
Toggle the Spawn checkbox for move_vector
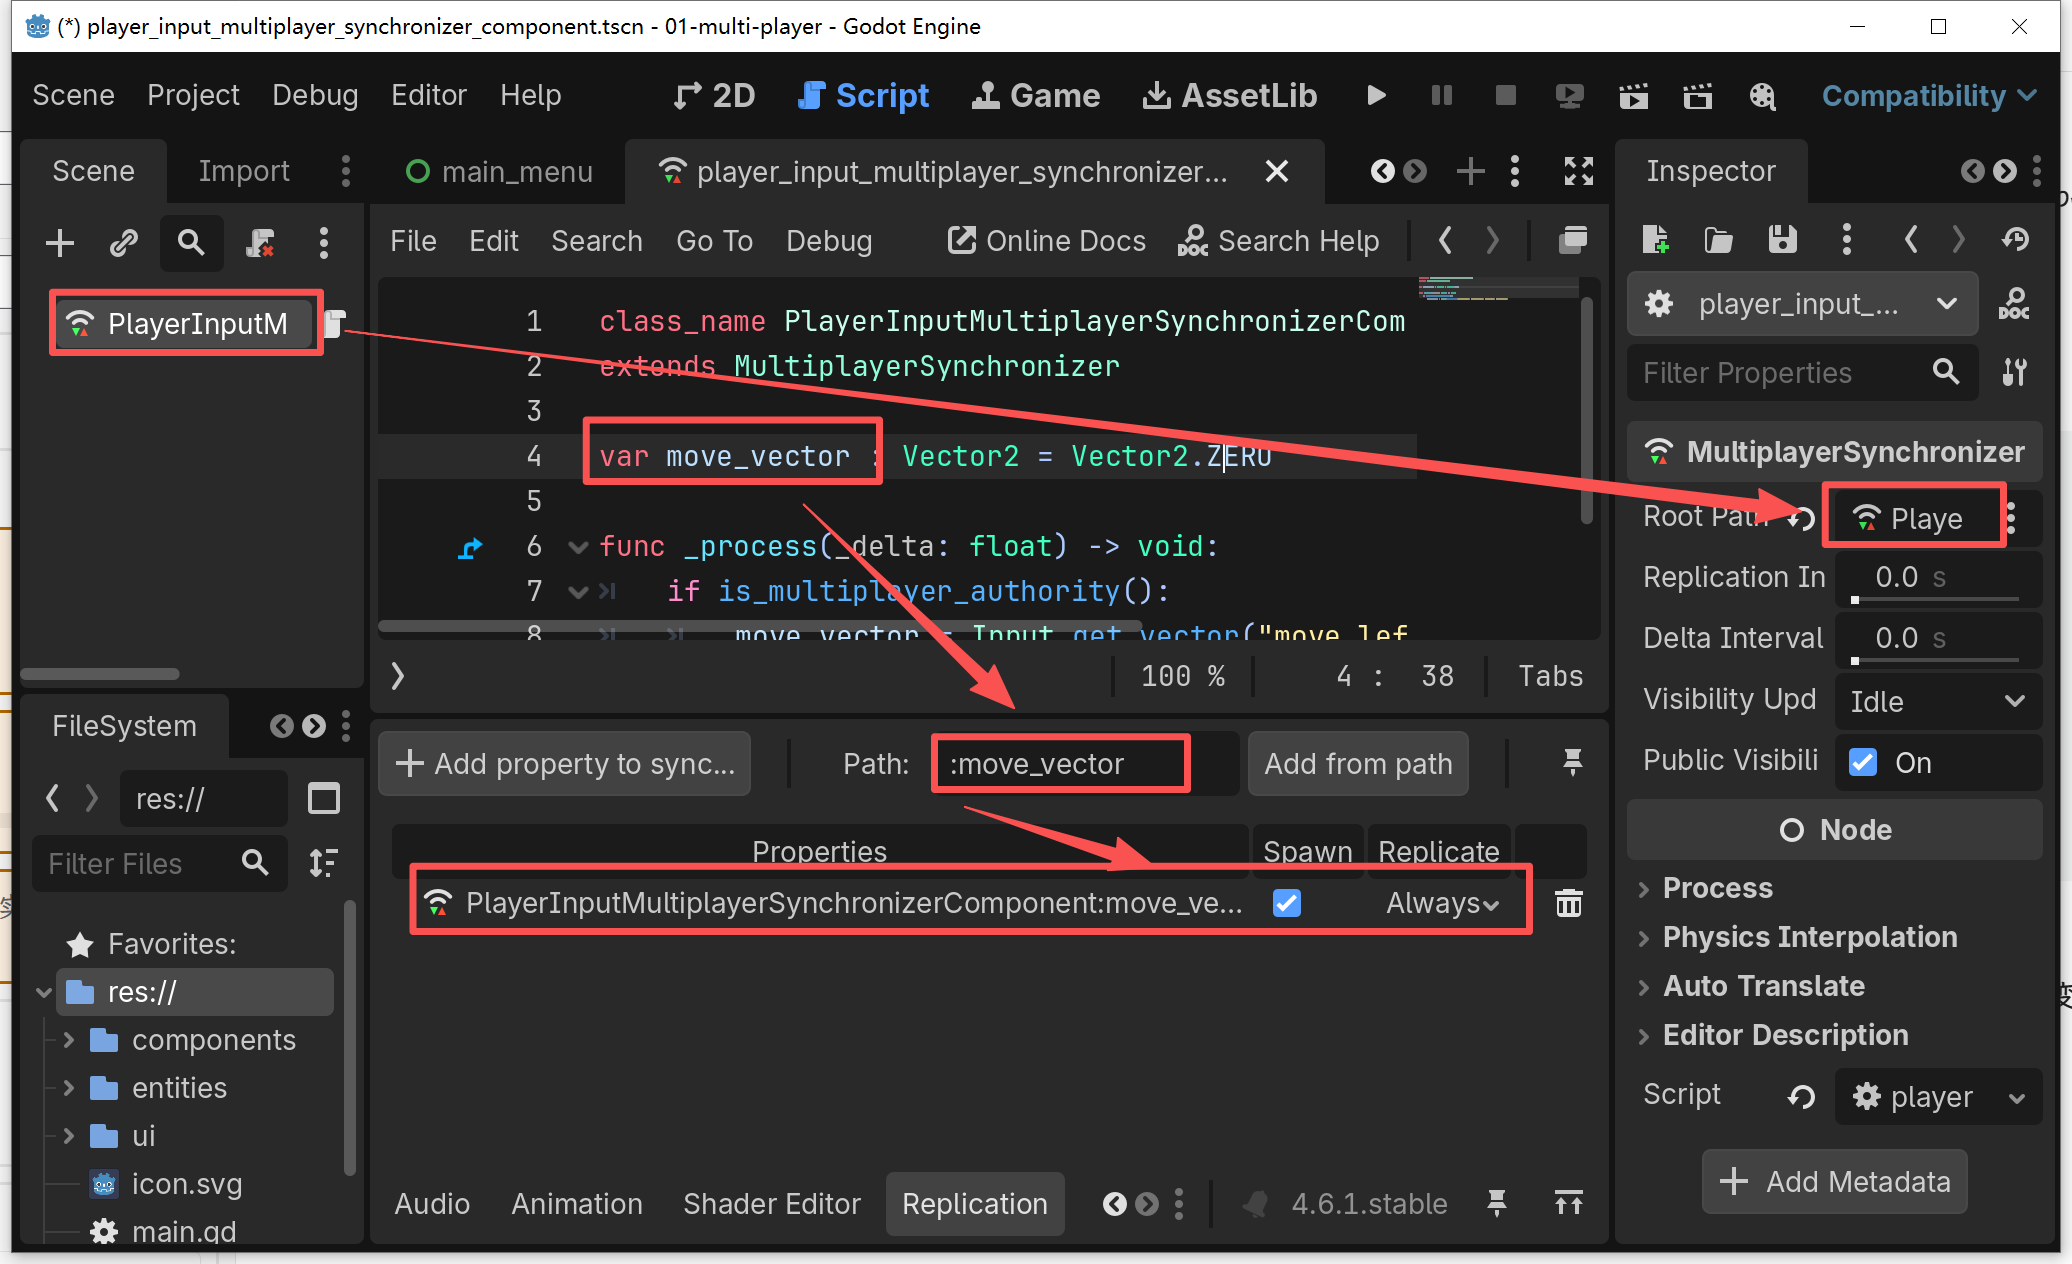(1286, 903)
